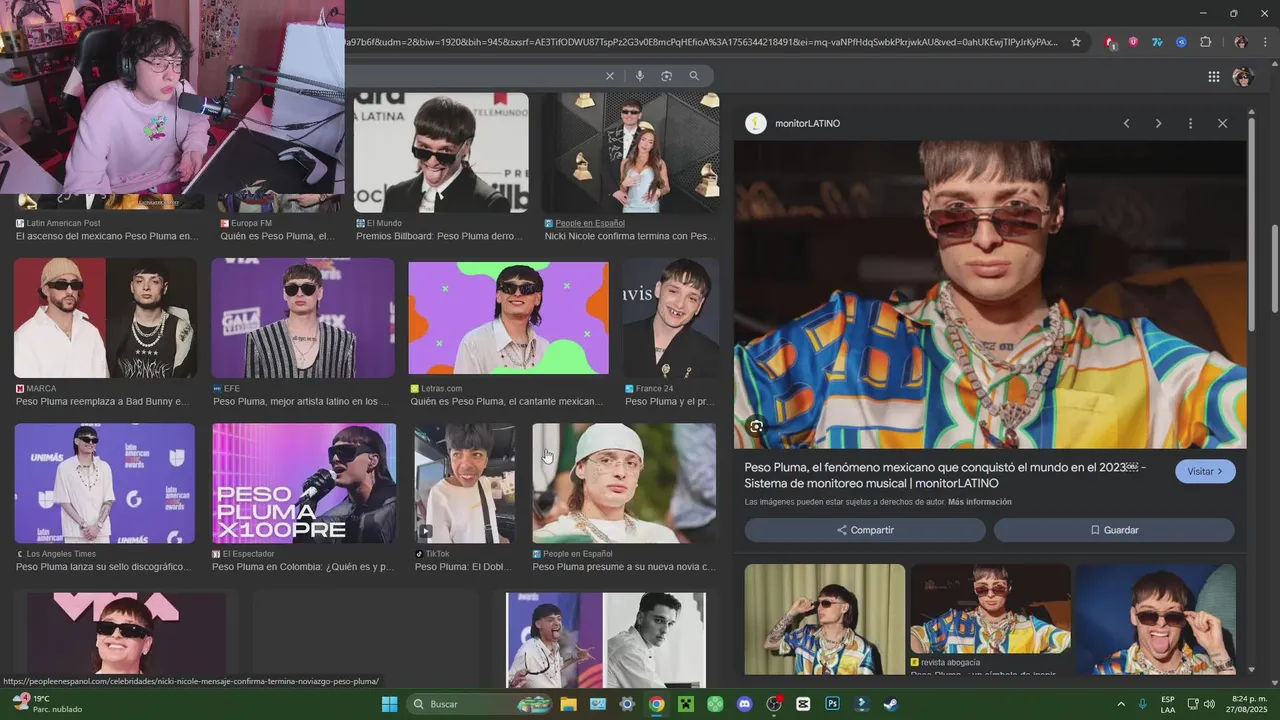
Task: Click the 'Nicki Nicole confirma termina con Pes...' caption
Action: (630, 237)
